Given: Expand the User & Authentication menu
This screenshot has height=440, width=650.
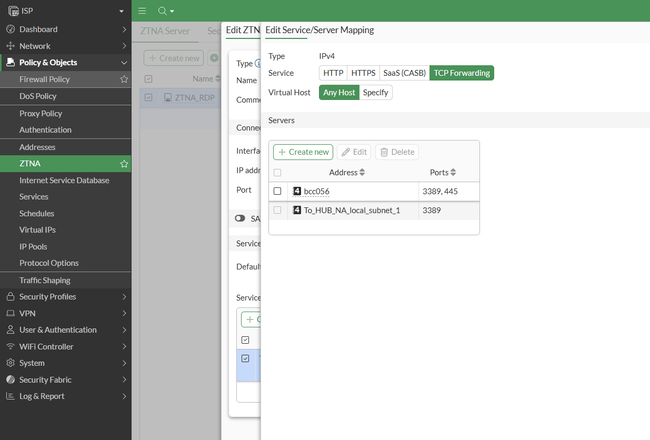Looking at the screenshot, I should [x=124, y=330].
